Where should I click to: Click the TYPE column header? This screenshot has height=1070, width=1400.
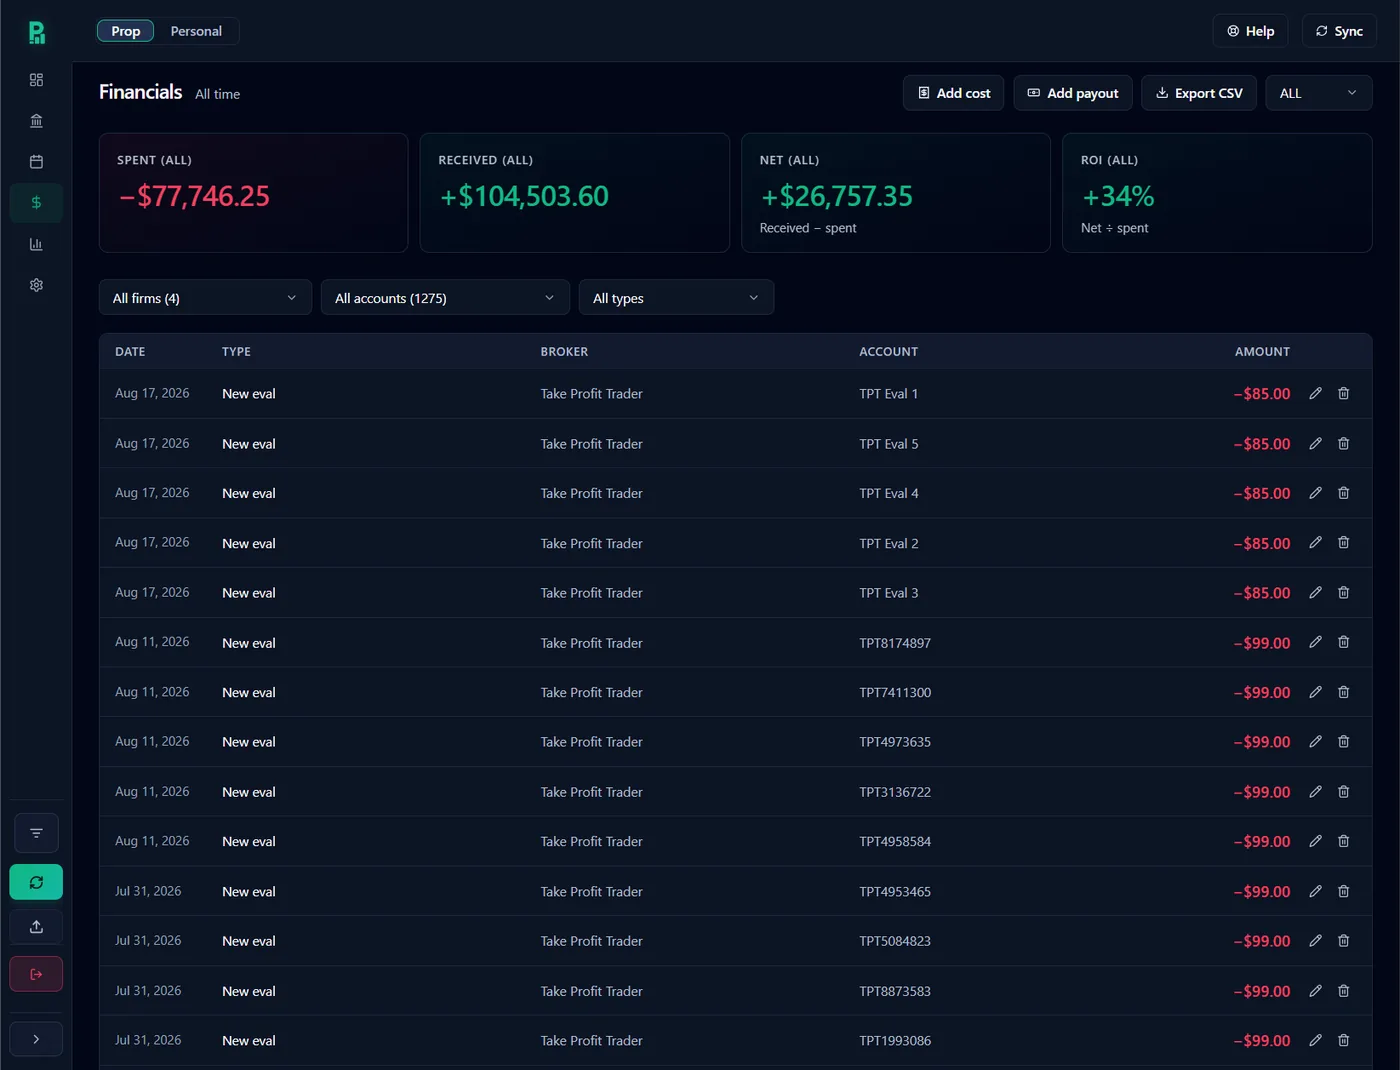click(236, 352)
